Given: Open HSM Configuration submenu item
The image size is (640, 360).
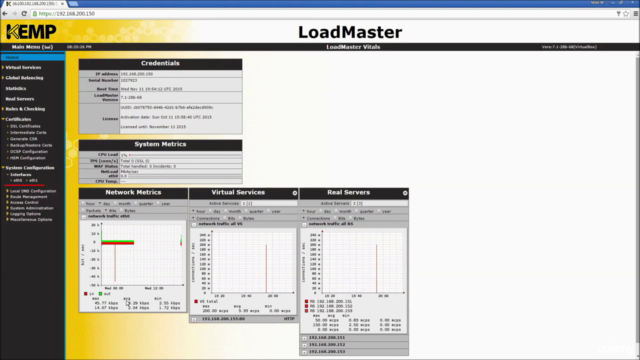Looking at the screenshot, I should [x=27, y=158].
